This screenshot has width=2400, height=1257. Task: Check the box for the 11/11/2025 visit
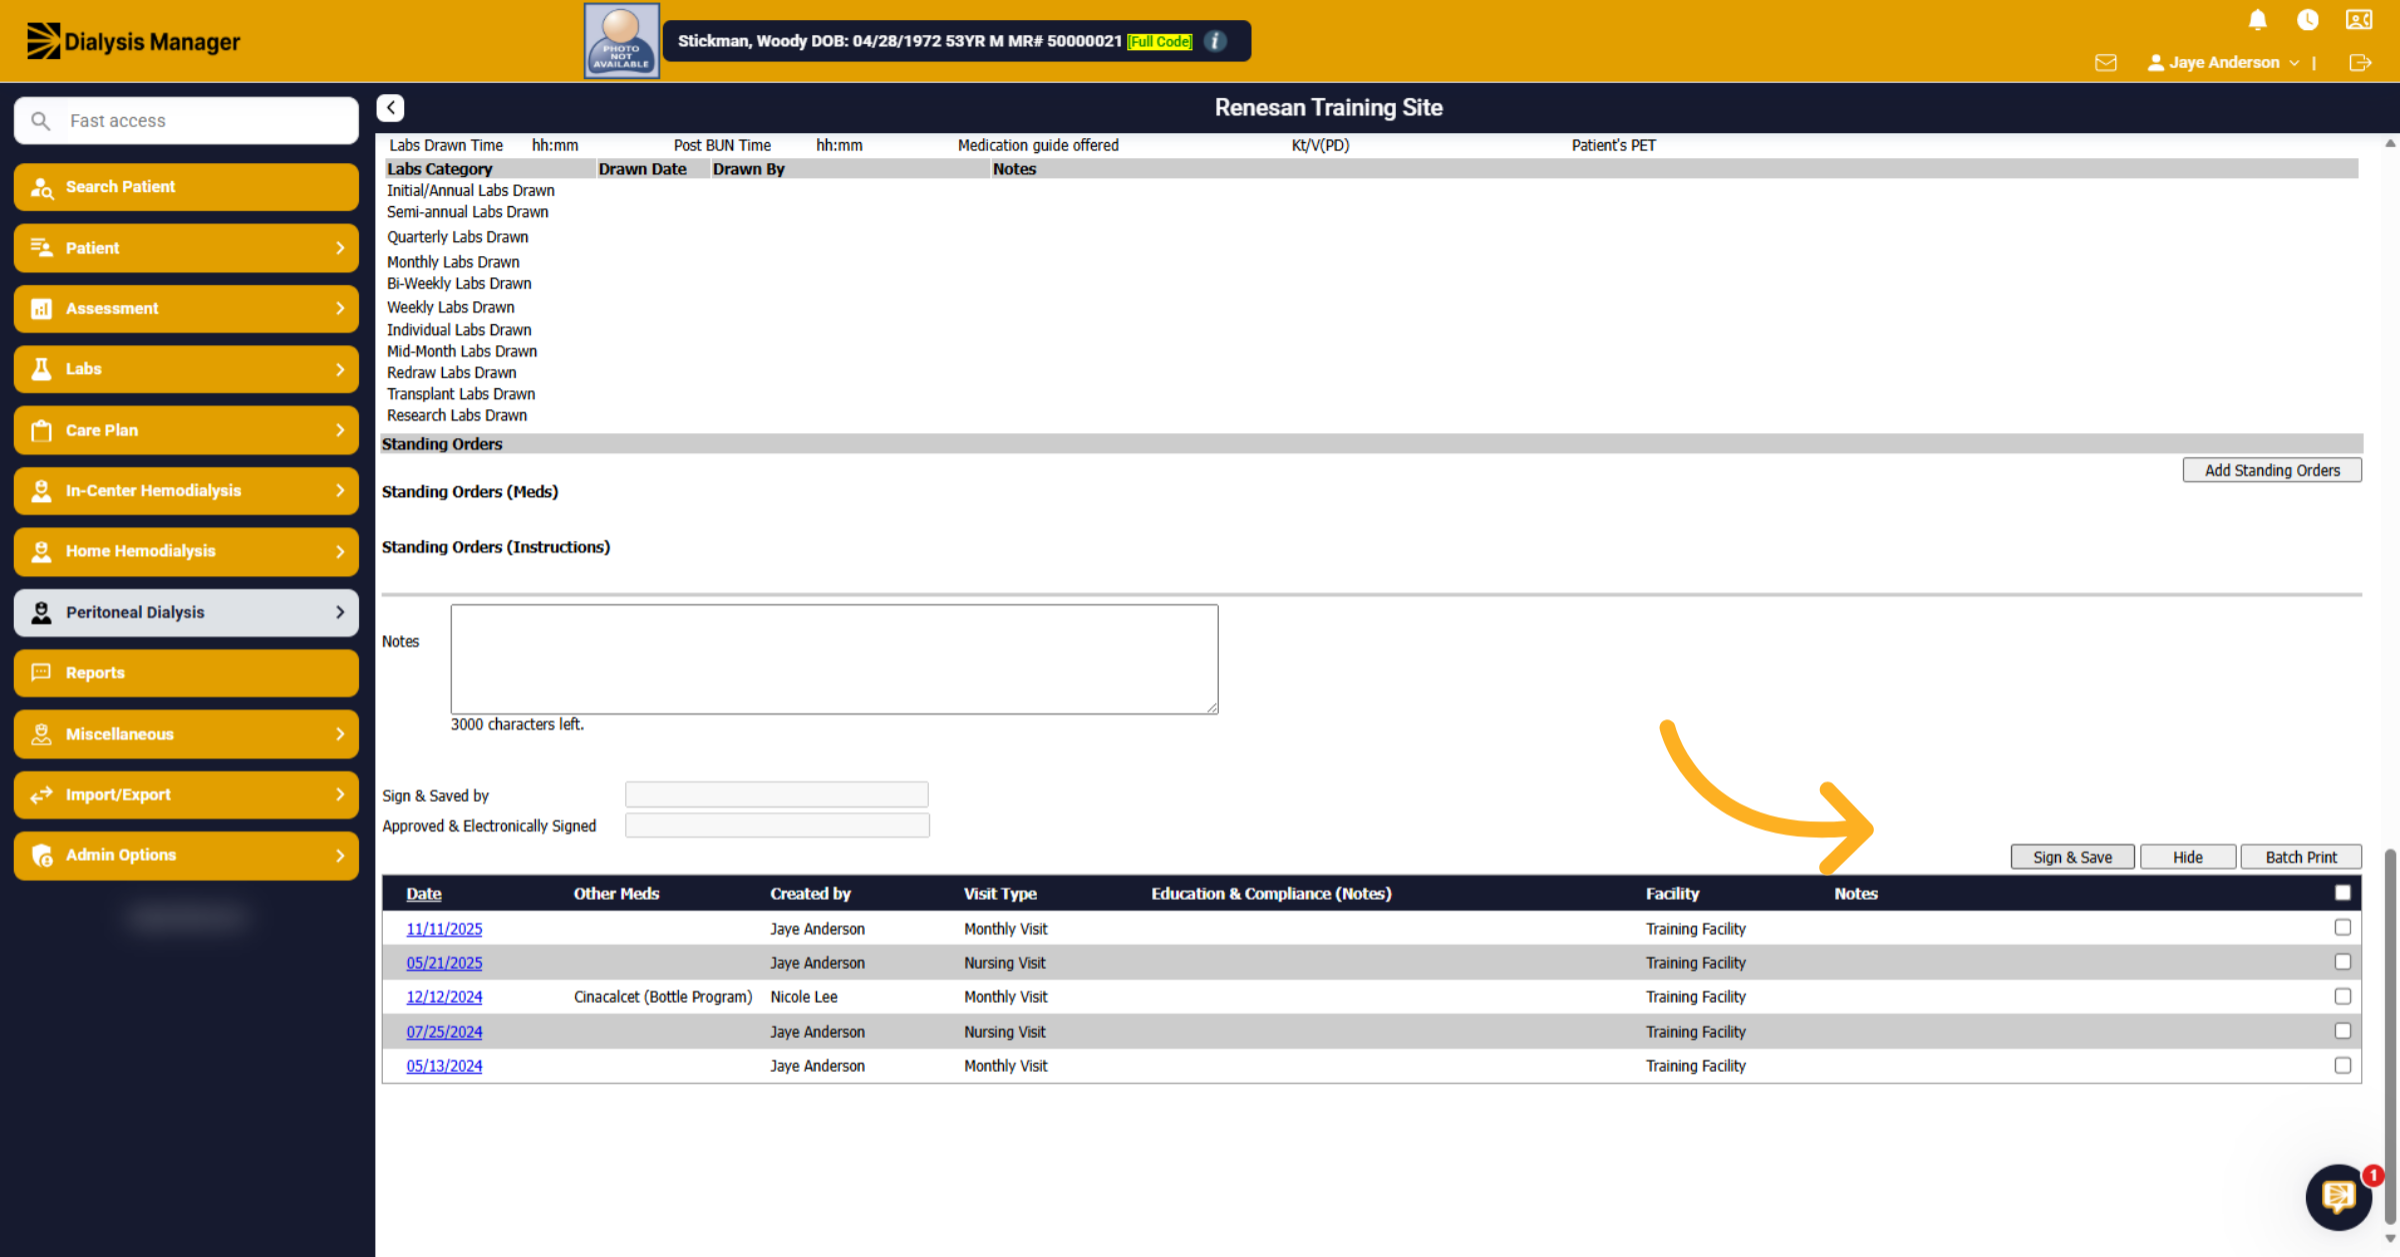(x=2342, y=928)
